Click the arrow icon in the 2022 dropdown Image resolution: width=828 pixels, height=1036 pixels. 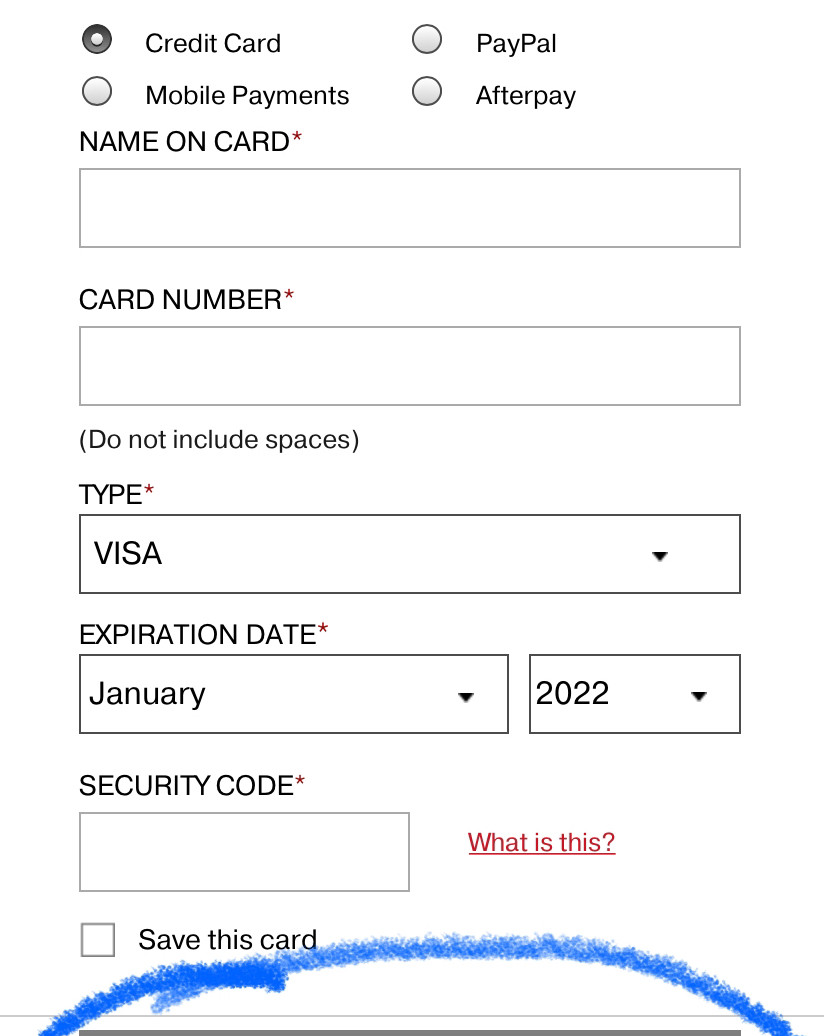698,695
